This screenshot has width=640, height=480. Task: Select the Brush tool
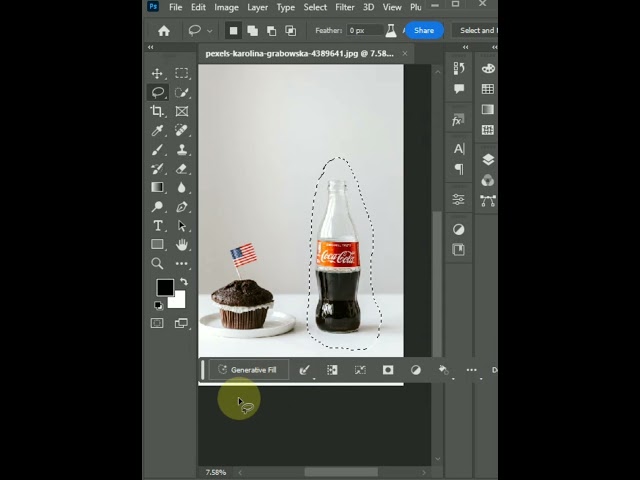(x=157, y=149)
